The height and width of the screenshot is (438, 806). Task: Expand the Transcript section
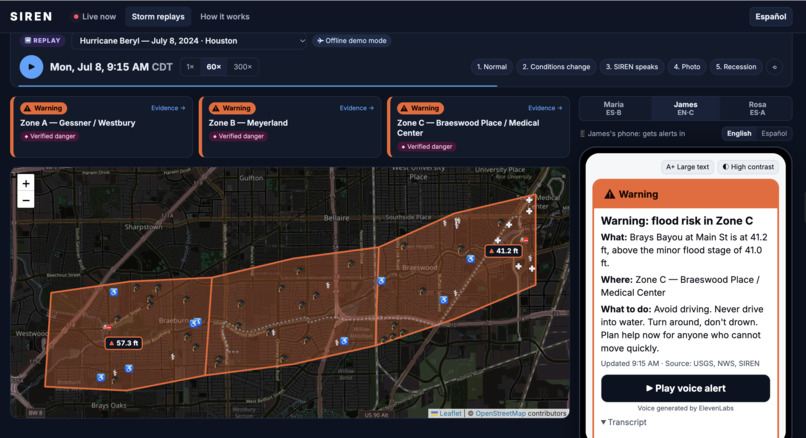click(x=624, y=422)
